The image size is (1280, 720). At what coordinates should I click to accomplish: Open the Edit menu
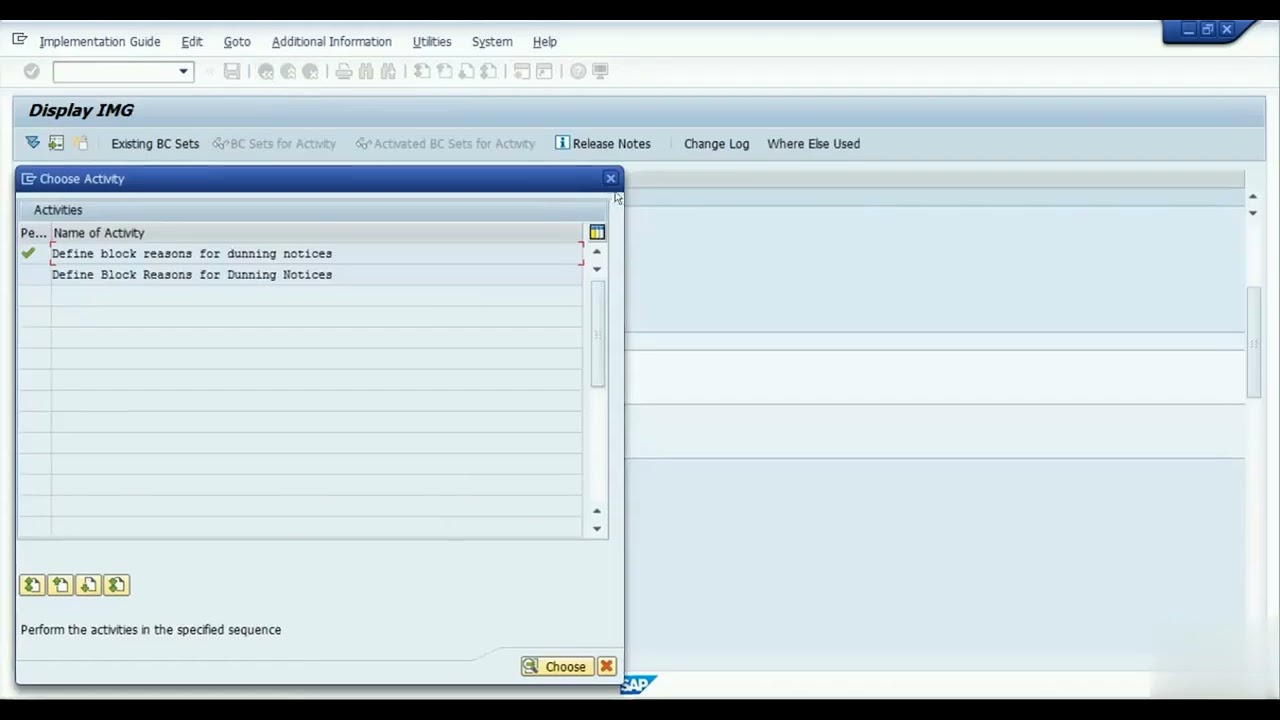[192, 41]
